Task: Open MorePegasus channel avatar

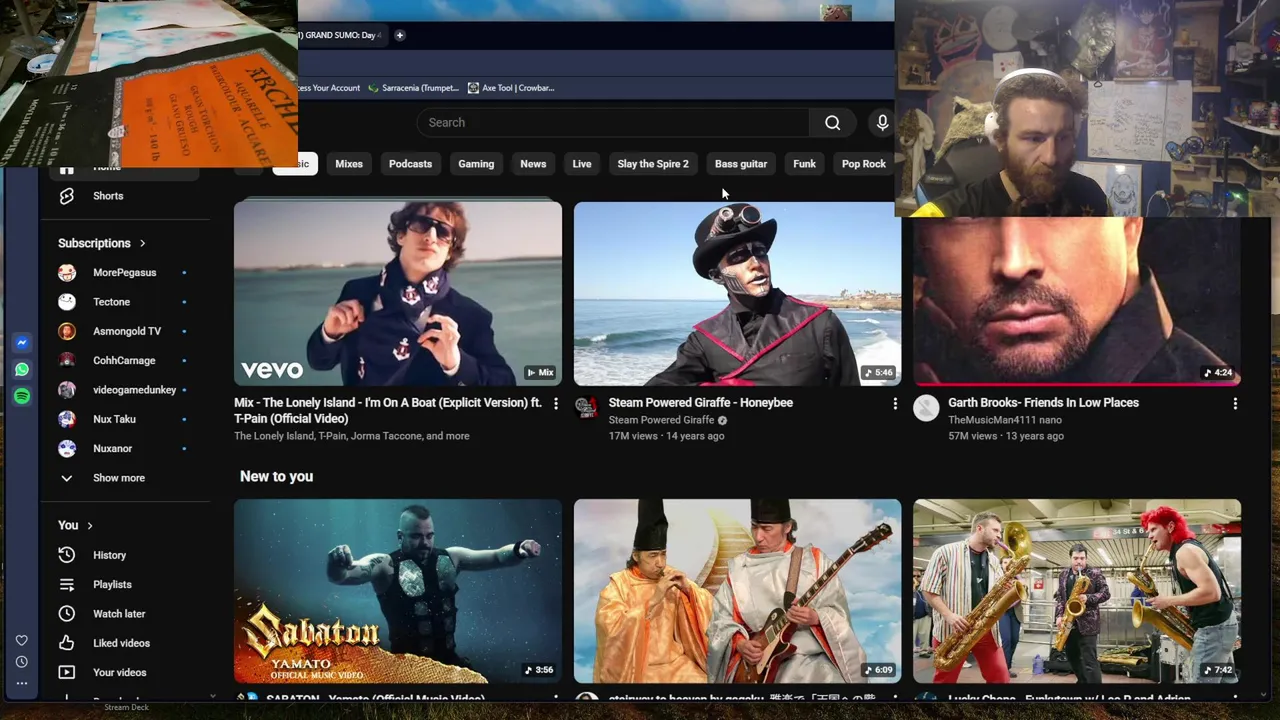Action: pos(67,272)
